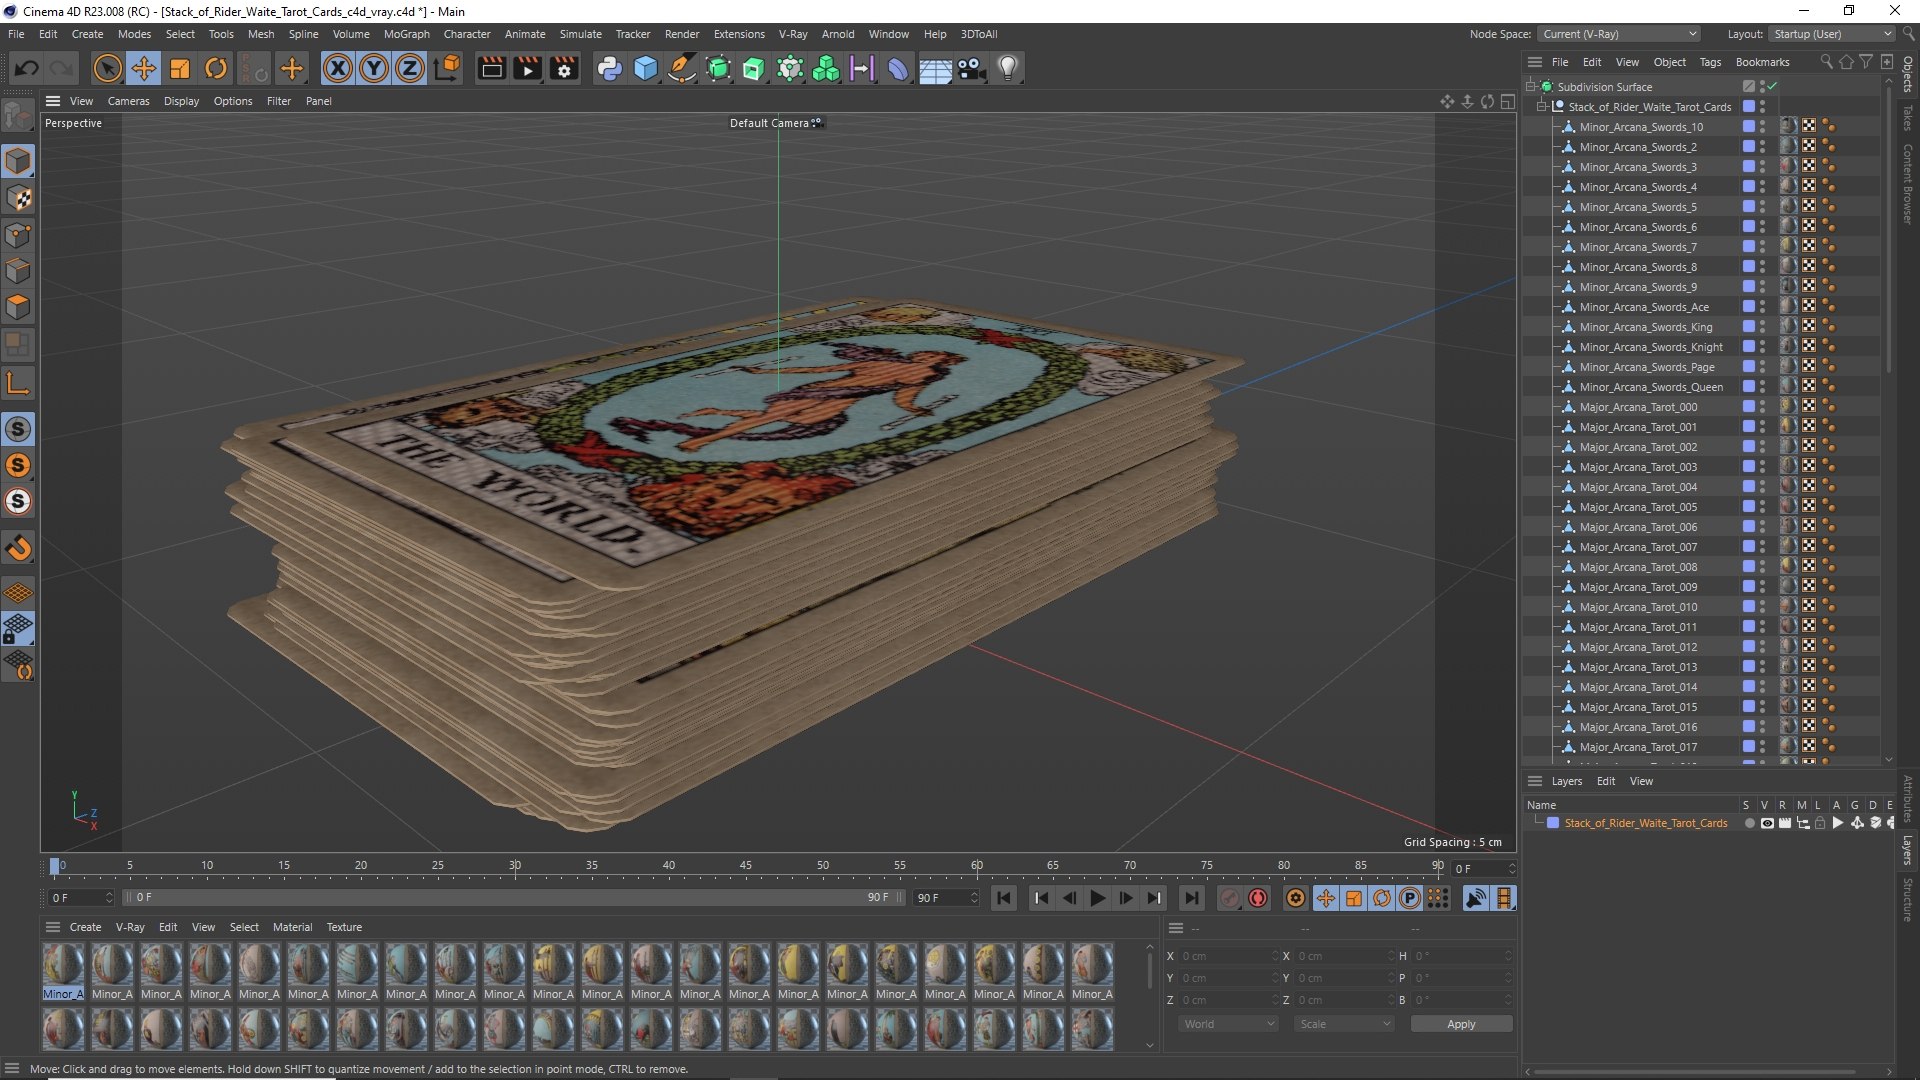This screenshot has width=1920, height=1080.
Task: Open the material manager Create menu
Action: [x=85, y=927]
